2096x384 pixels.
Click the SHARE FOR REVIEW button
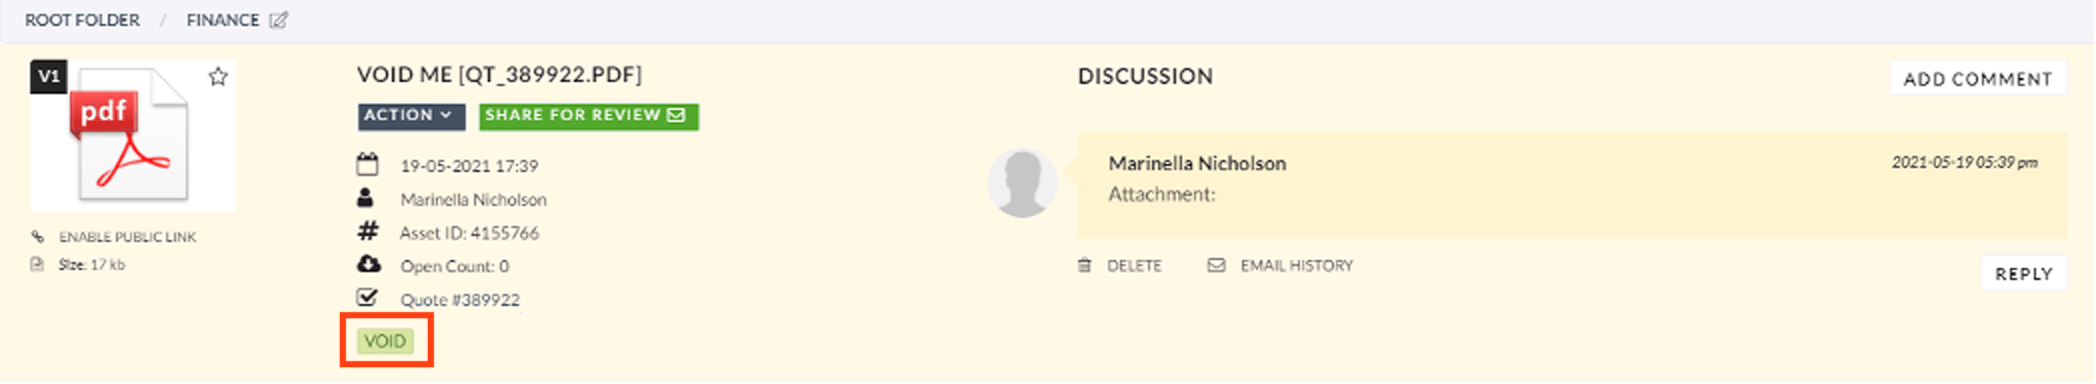(x=589, y=116)
